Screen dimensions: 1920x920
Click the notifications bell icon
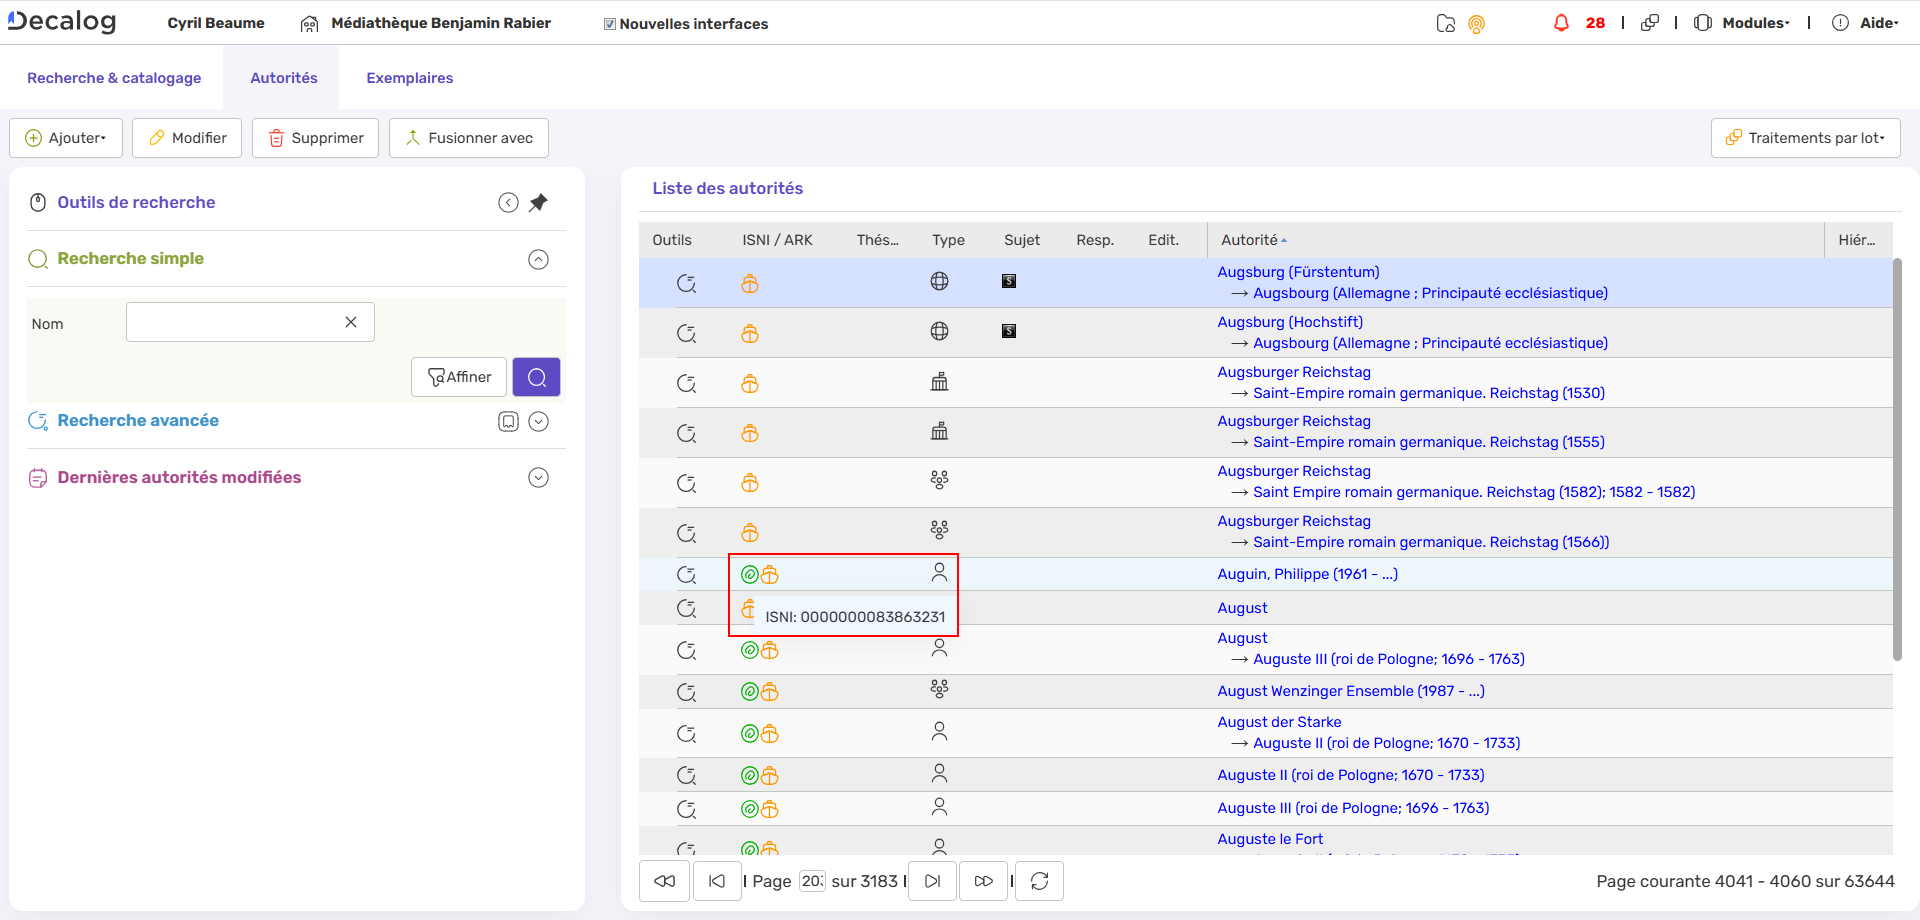pos(1561,23)
